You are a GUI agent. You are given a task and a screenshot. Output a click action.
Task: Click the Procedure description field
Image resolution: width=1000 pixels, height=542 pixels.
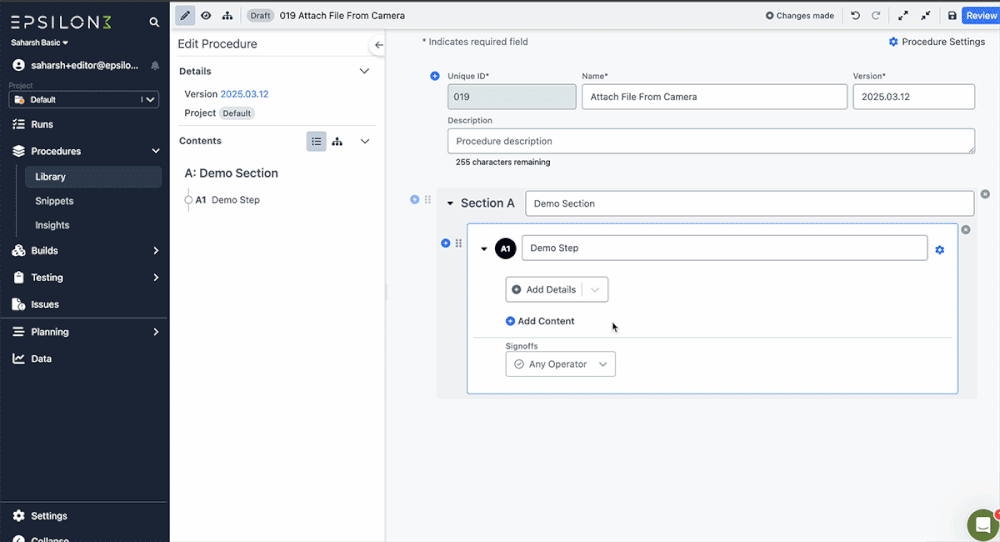711,141
